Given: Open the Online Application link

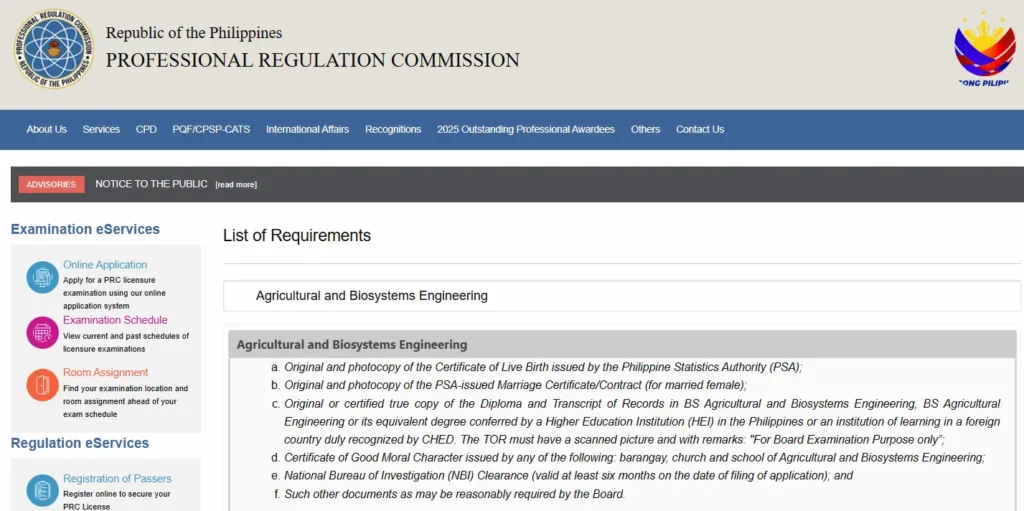Looking at the screenshot, I should (x=105, y=265).
